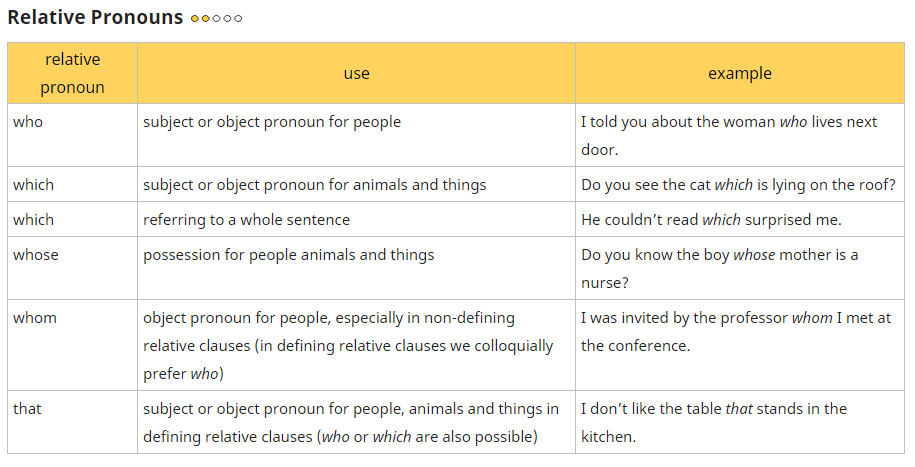Select the 'whom' pronoun cell
Viewport: 915px width, 467px height.
[35, 318]
